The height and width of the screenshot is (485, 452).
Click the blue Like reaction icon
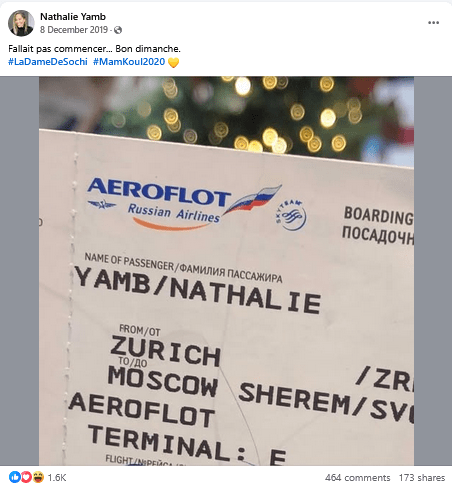pyautogui.click(x=14, y=477)
